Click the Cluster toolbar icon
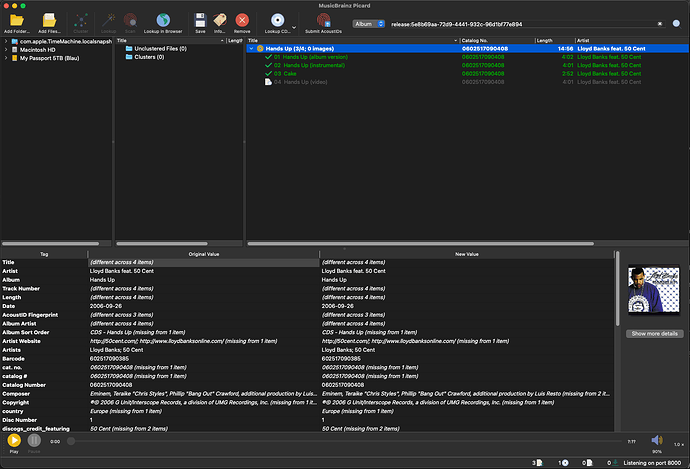The height and width of the screenshot is (469, 690). (x=81, y=20)
